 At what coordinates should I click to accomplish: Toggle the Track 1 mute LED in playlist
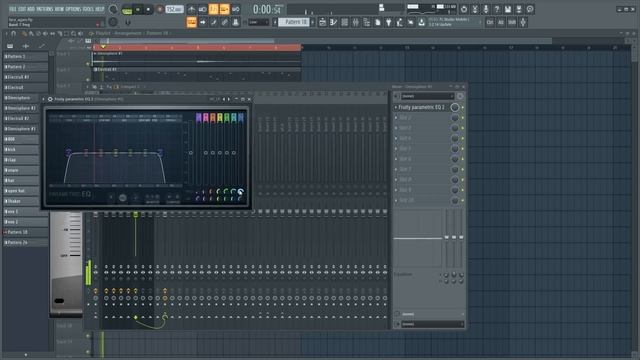click(x=88, y=64)
